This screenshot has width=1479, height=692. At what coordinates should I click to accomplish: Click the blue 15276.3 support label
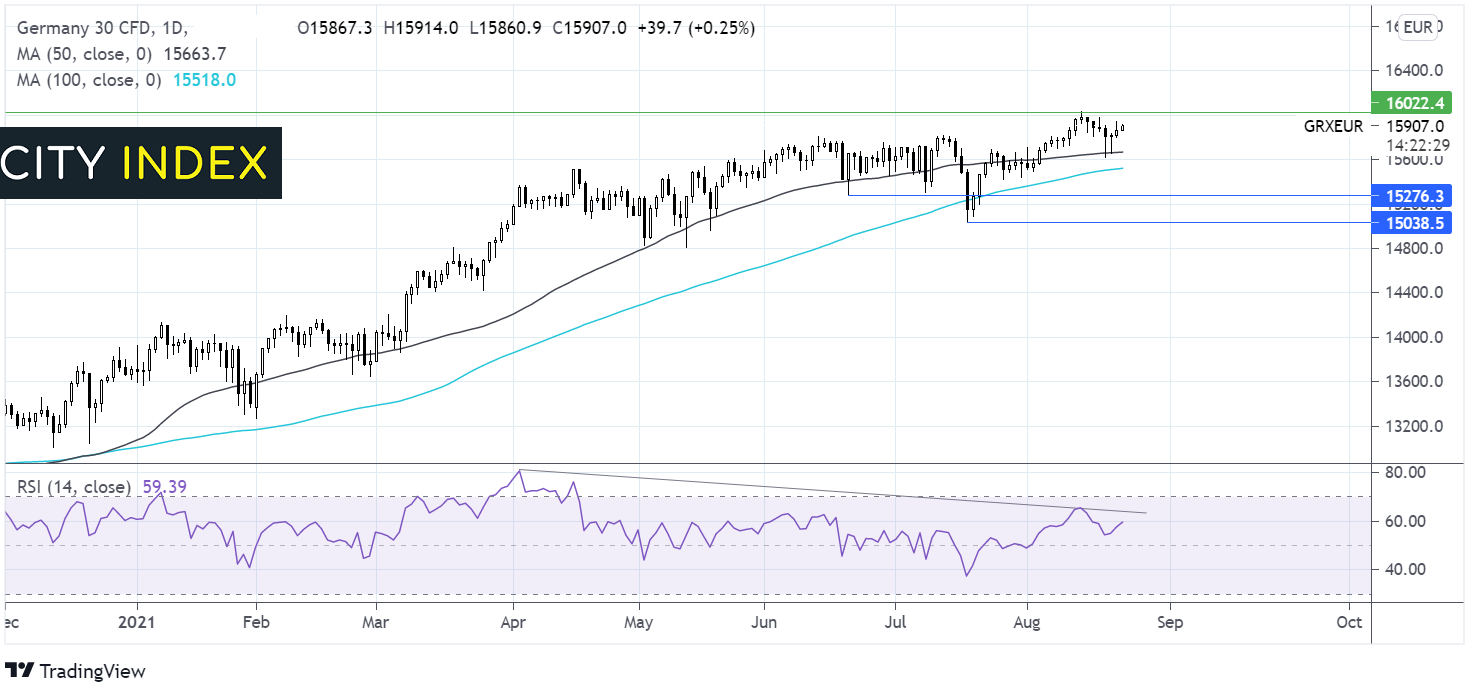pos(1413,196)
